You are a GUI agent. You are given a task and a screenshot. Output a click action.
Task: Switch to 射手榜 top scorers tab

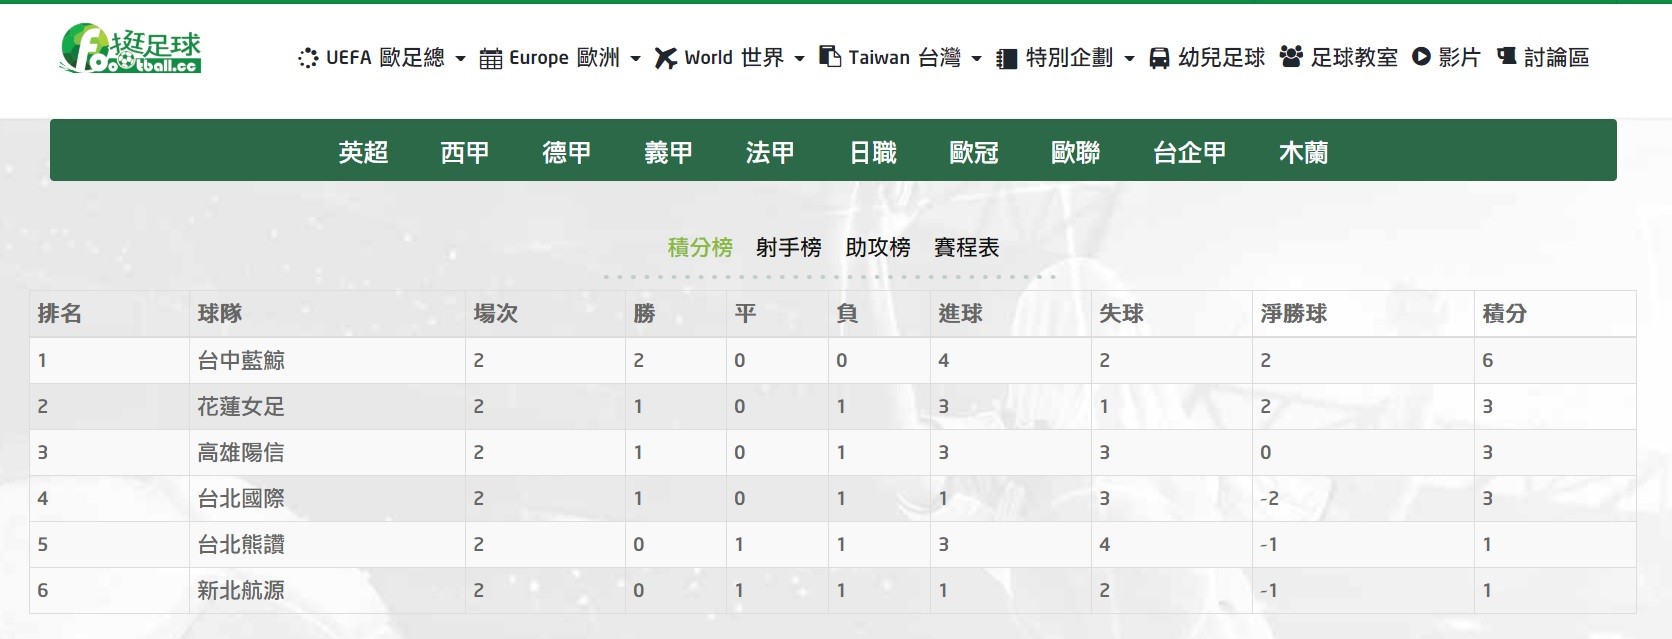789,247
